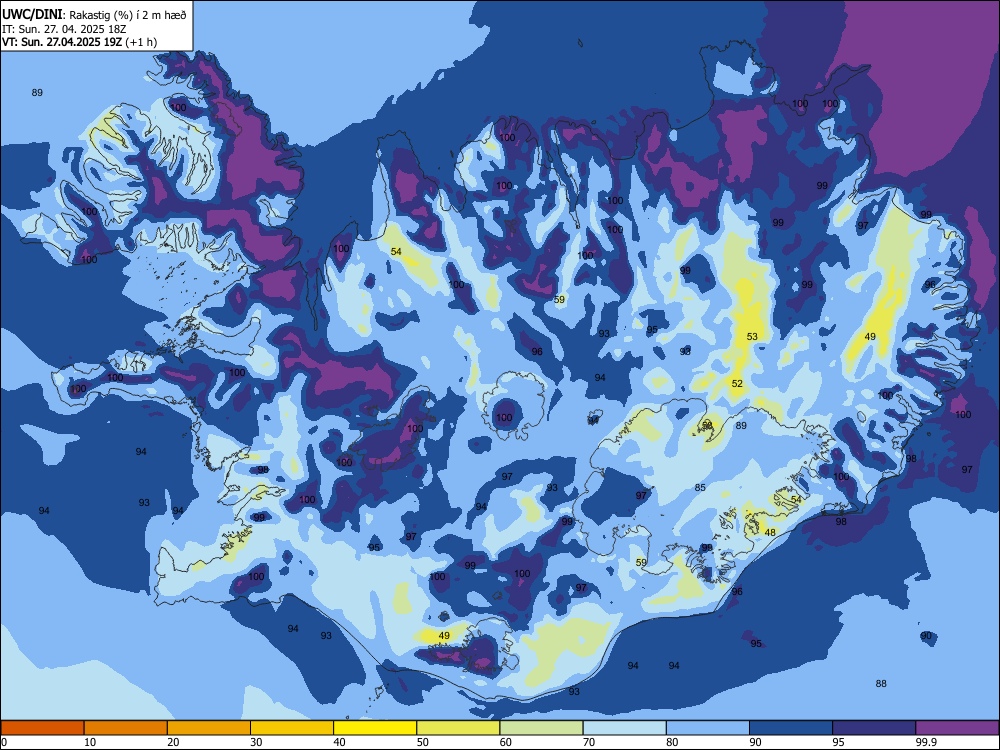Choose the golden 30–40 legend band

[x=292, y=727]
